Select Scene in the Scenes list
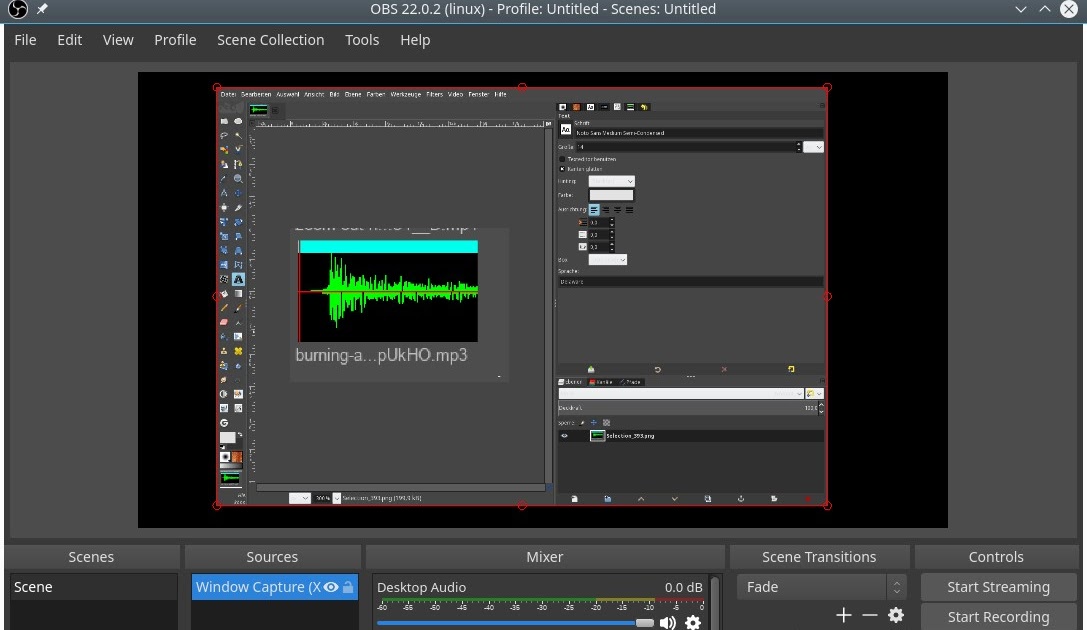1087x630 pixels. [x=92, y=587]
